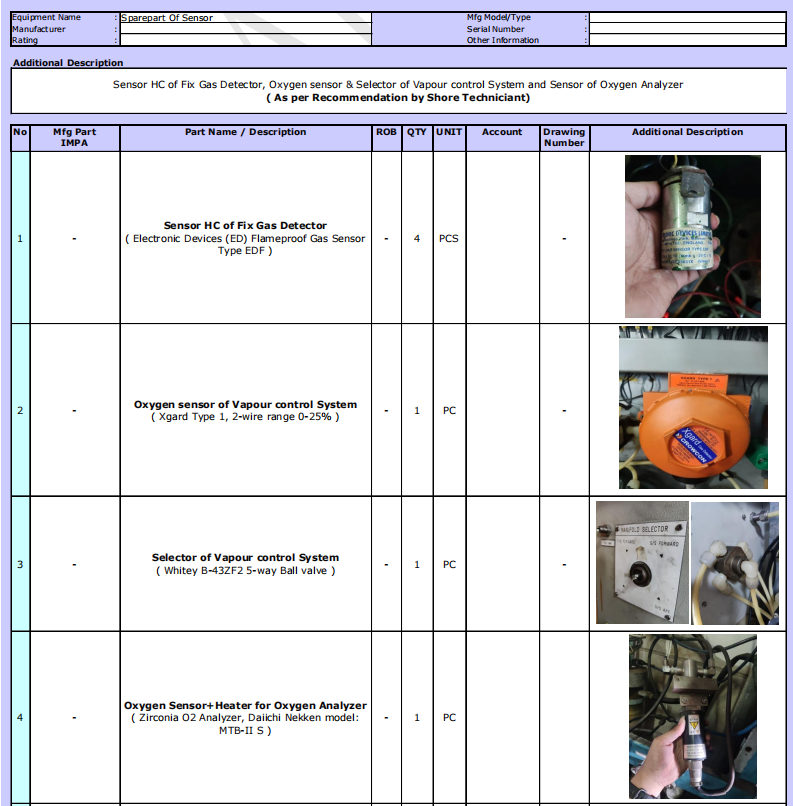
Task: Click the Equipment Name field 'Sparepart Of Sensor'
Action: [245, 18]
